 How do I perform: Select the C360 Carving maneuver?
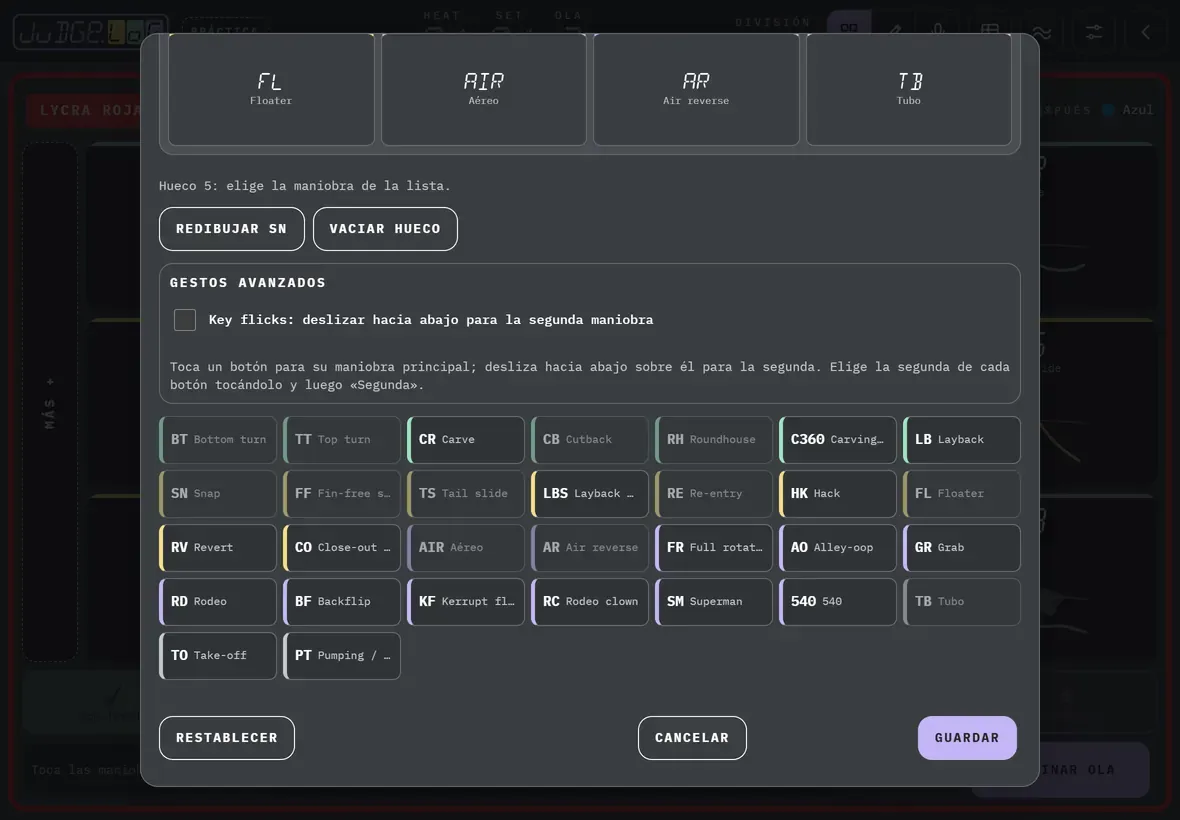pos(838,439)
